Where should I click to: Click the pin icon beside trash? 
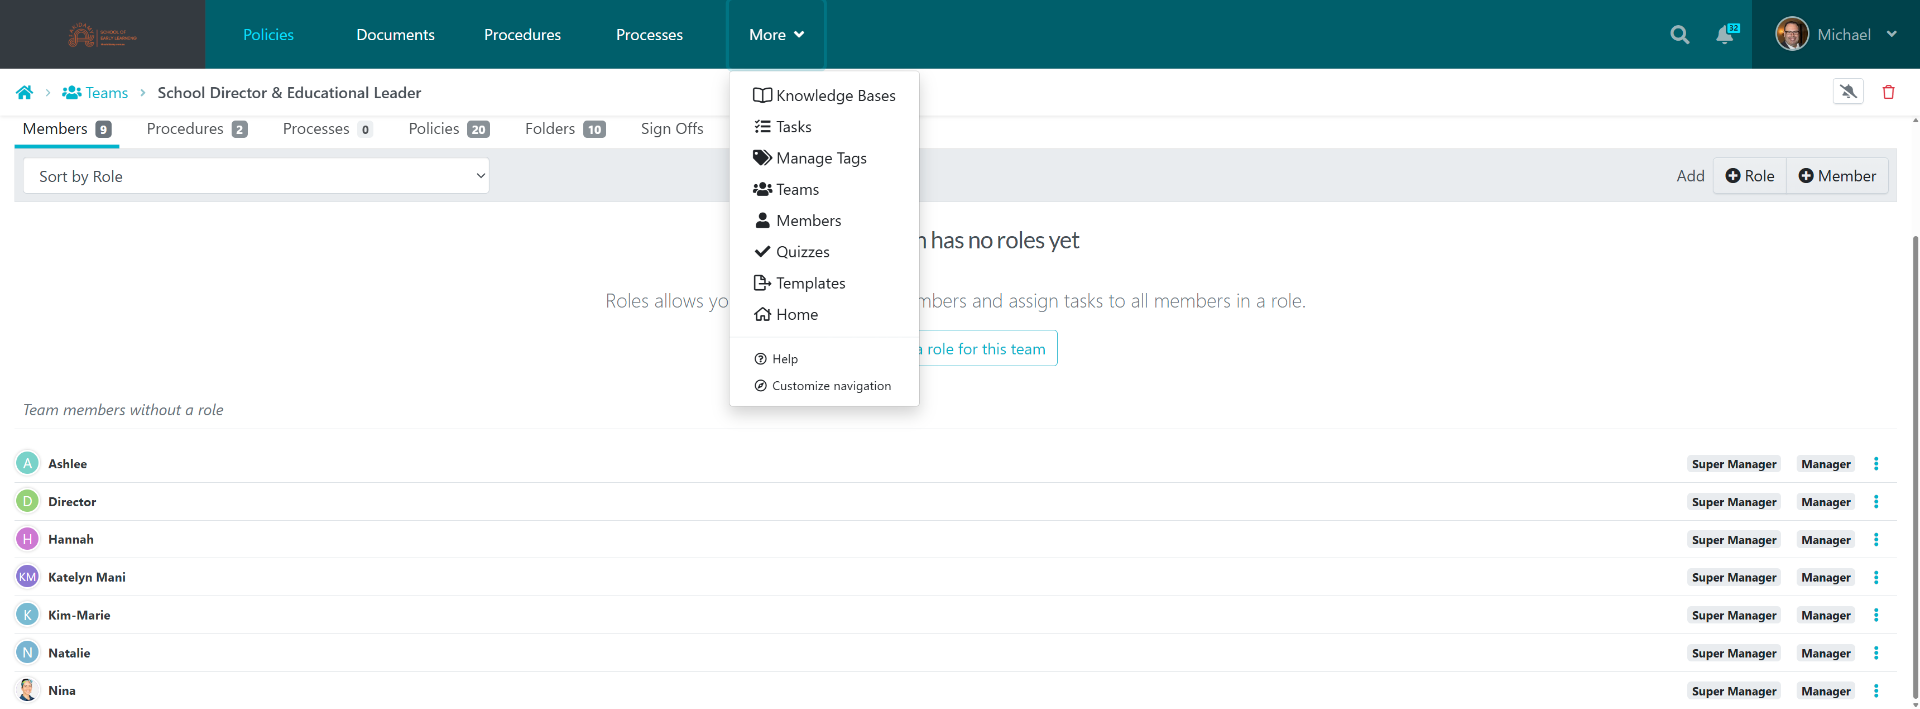tap(1848, 92)
